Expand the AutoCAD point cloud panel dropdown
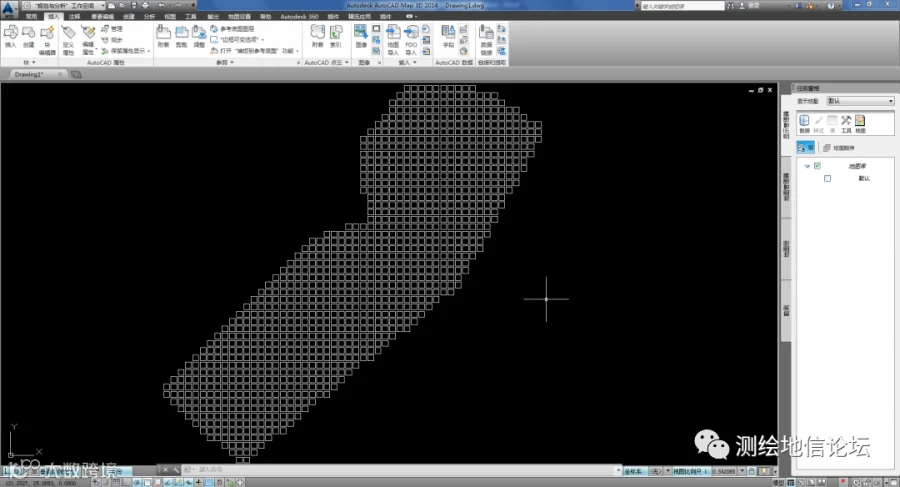 click(327, 62)
